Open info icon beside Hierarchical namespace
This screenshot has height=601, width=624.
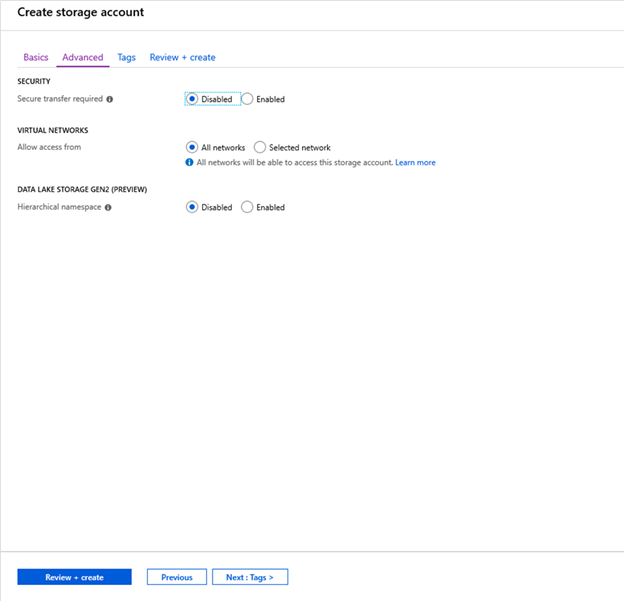108,207
